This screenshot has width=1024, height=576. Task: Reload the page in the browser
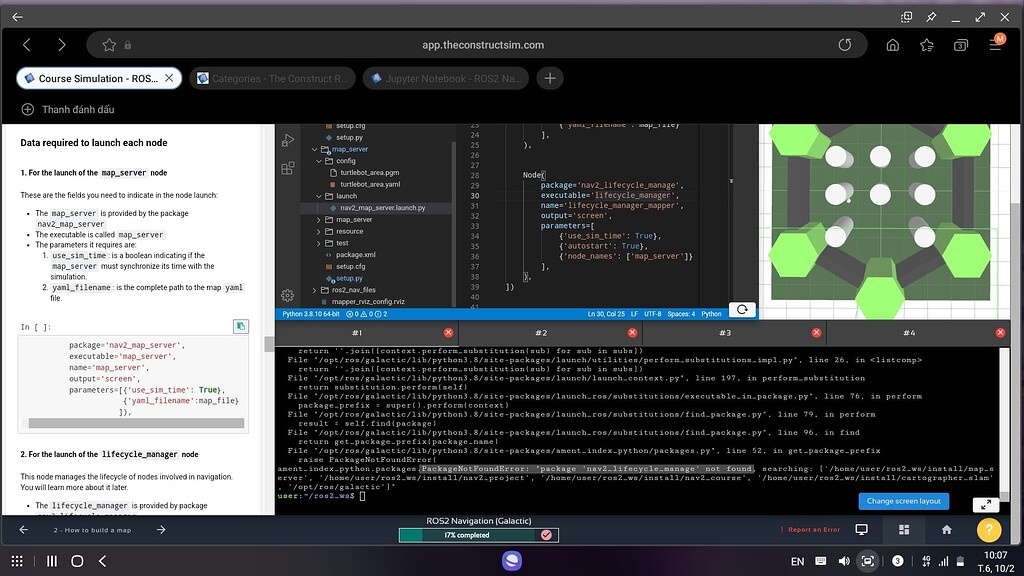click(845, 45)
